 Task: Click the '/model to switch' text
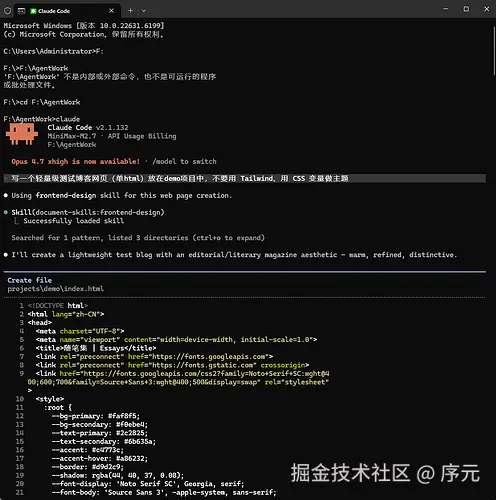pos(184,161)
